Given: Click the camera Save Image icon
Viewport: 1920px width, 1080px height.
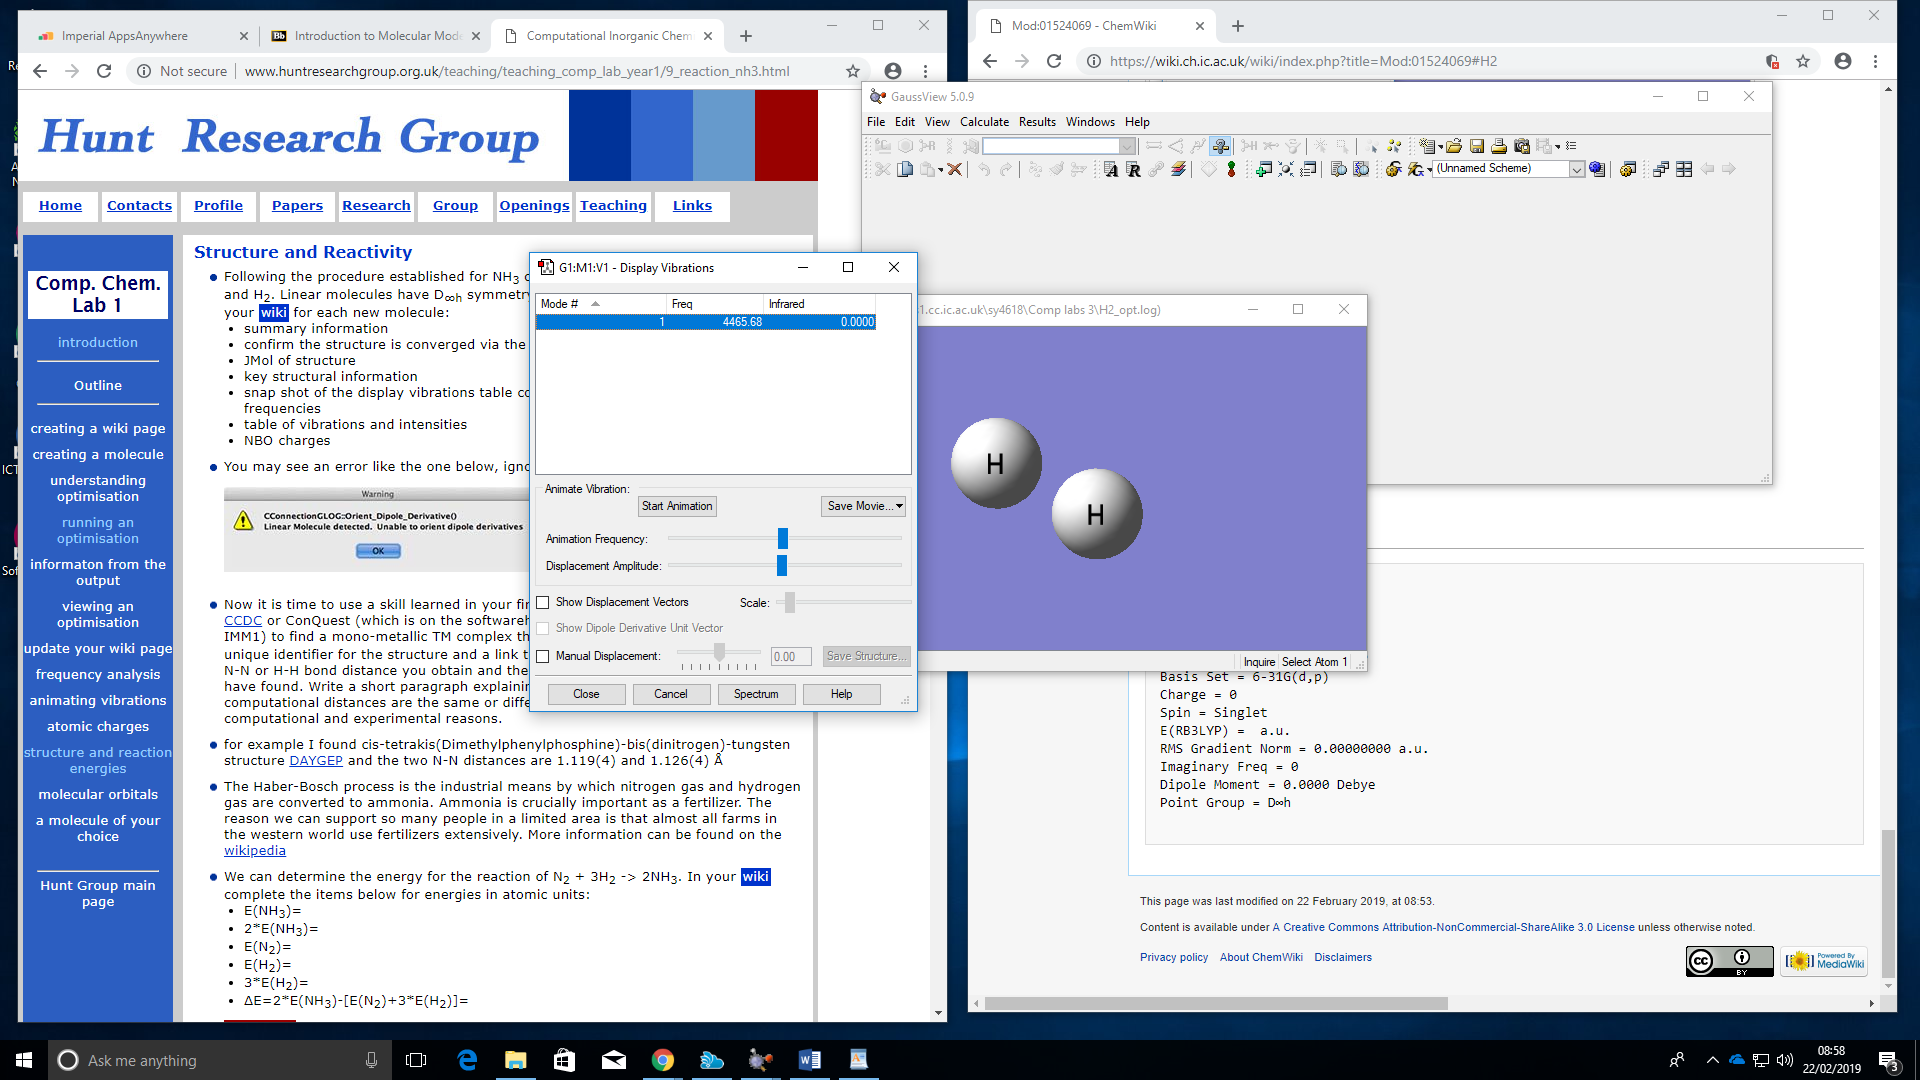Looking at the screenshot, I should click(1522, 146).
